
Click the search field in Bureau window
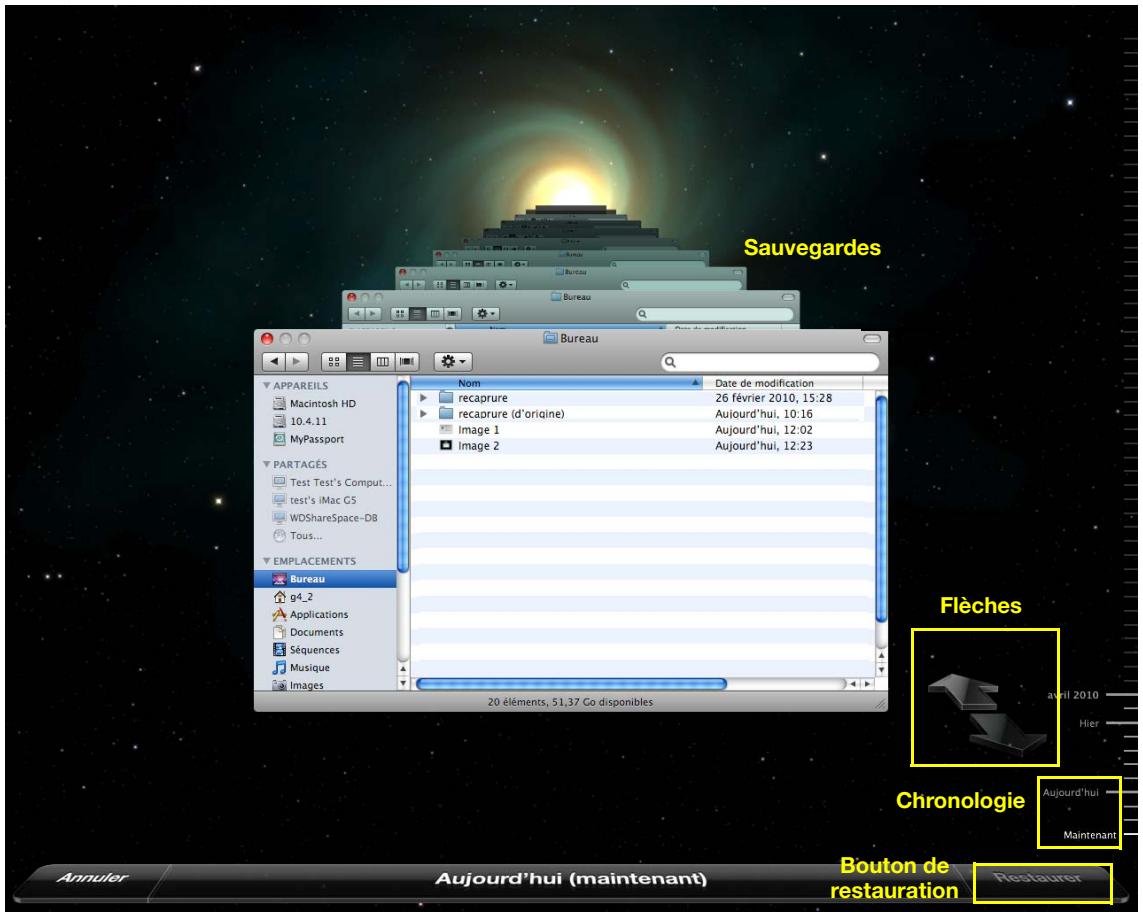770,362
